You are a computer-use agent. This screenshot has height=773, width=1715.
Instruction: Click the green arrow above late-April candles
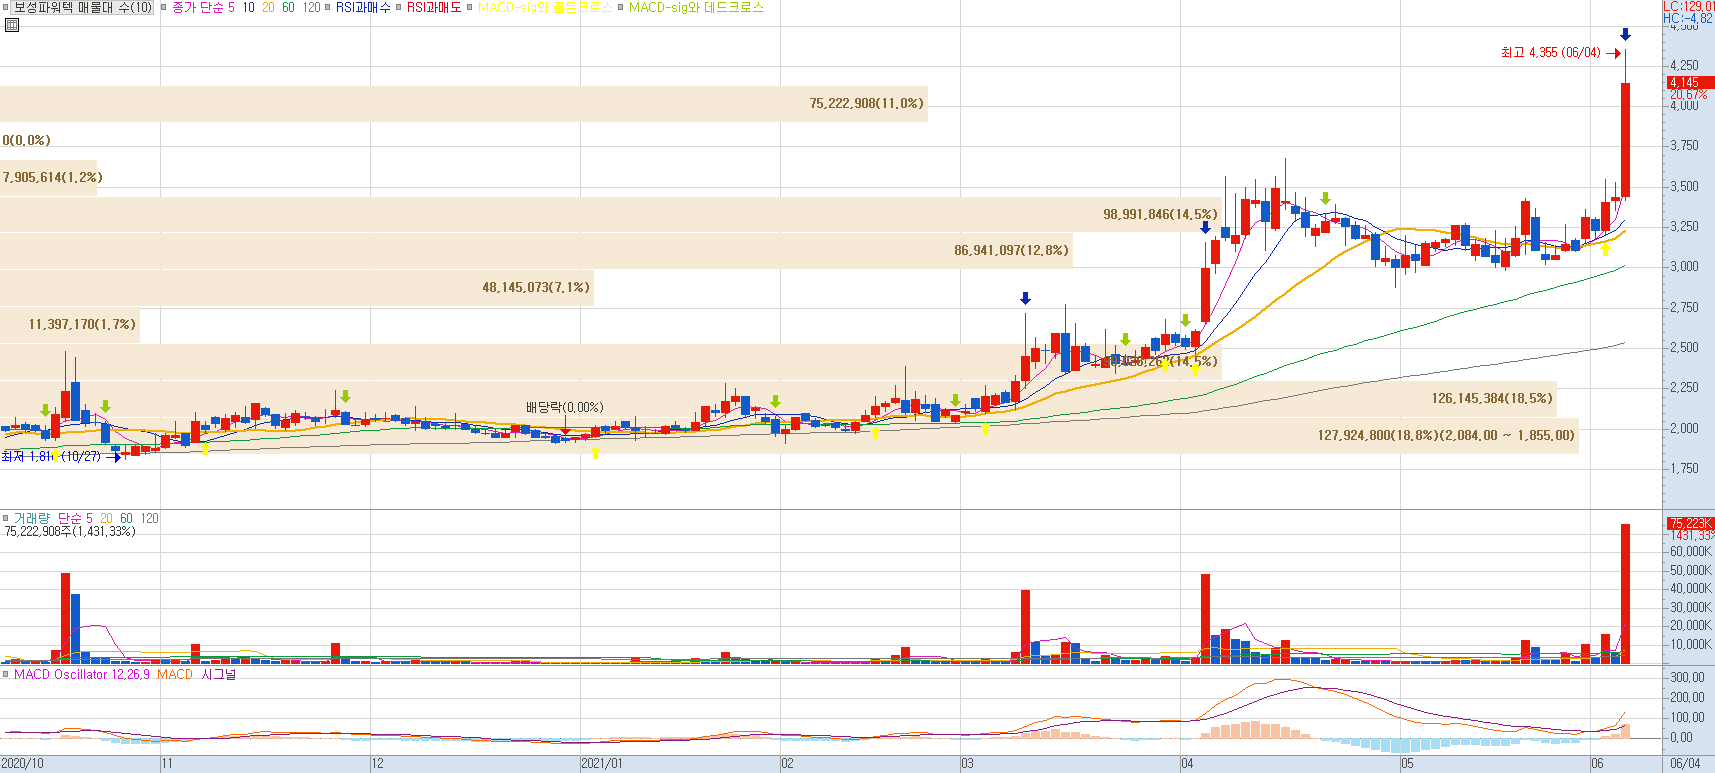1325,199
